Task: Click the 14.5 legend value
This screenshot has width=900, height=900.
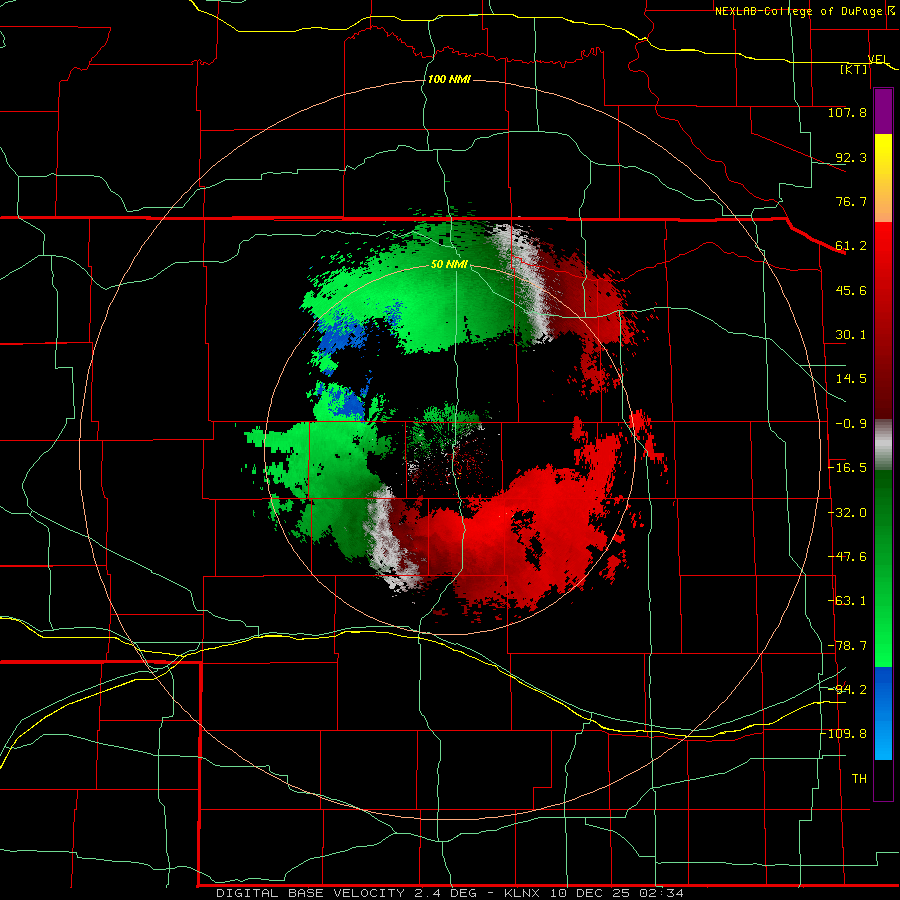Action: [x=851, y=379]
